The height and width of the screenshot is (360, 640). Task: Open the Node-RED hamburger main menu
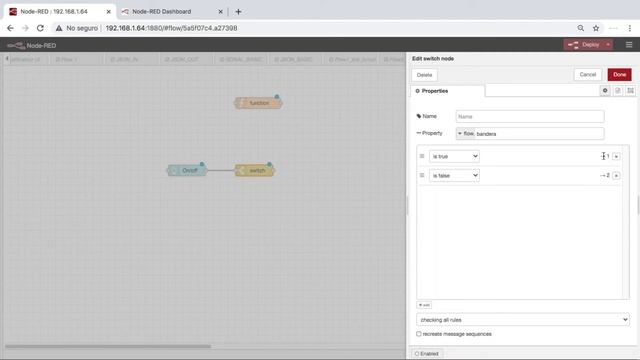(x=629, y=44)
